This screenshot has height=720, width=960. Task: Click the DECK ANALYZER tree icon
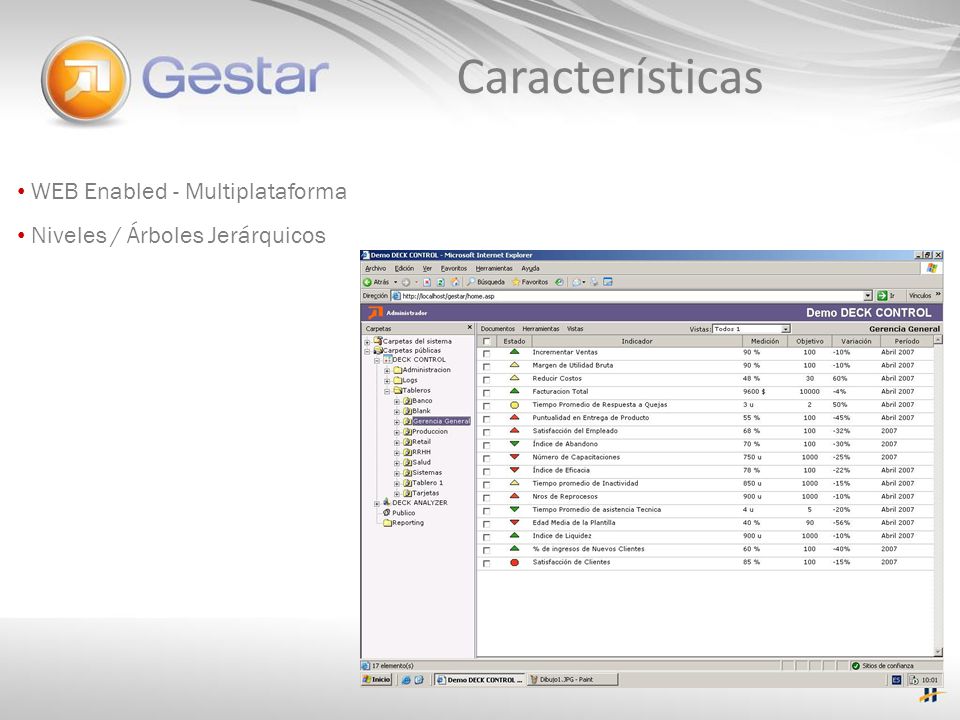[x=387, y=503]
